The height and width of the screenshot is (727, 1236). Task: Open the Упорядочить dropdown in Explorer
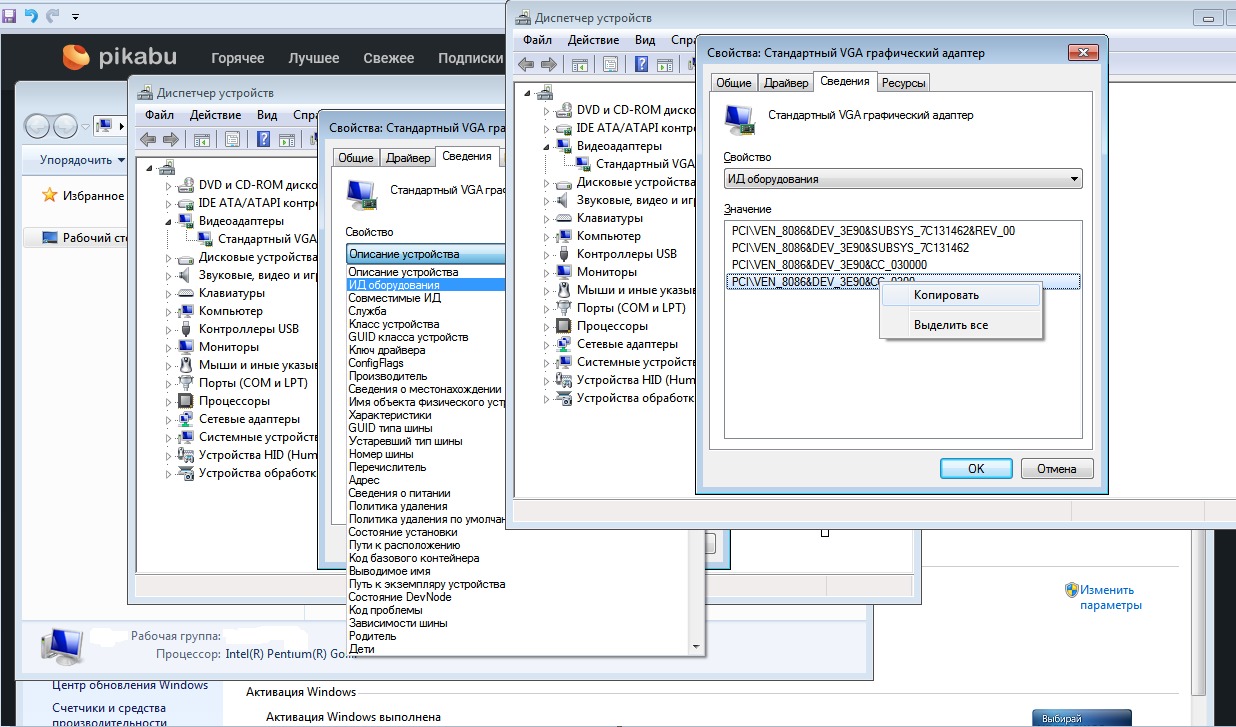82,160
